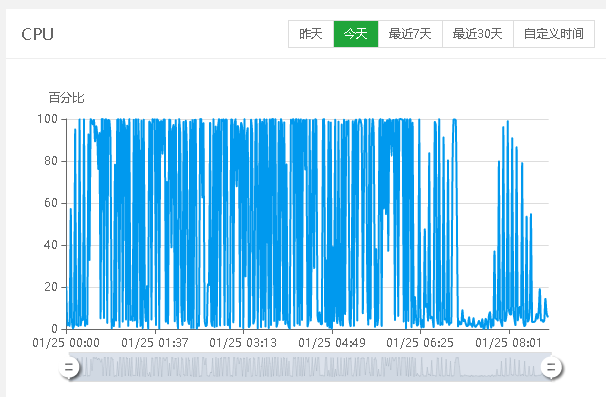Click the 80 y-axis value
The height and width of the screenshot is (397, 606).
(51, 161)
